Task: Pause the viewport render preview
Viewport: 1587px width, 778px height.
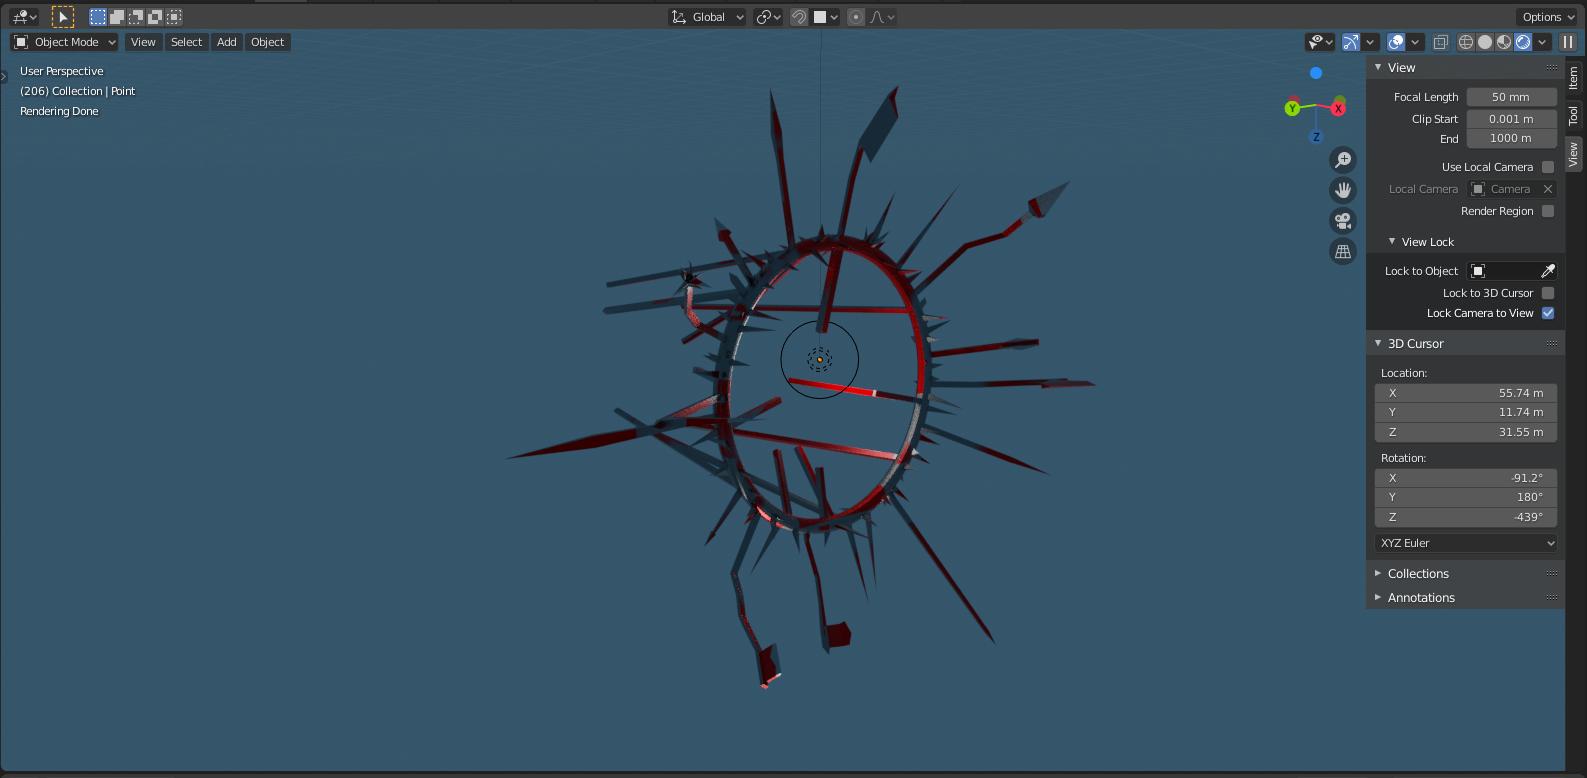Action: click(x=1568, y=42)
